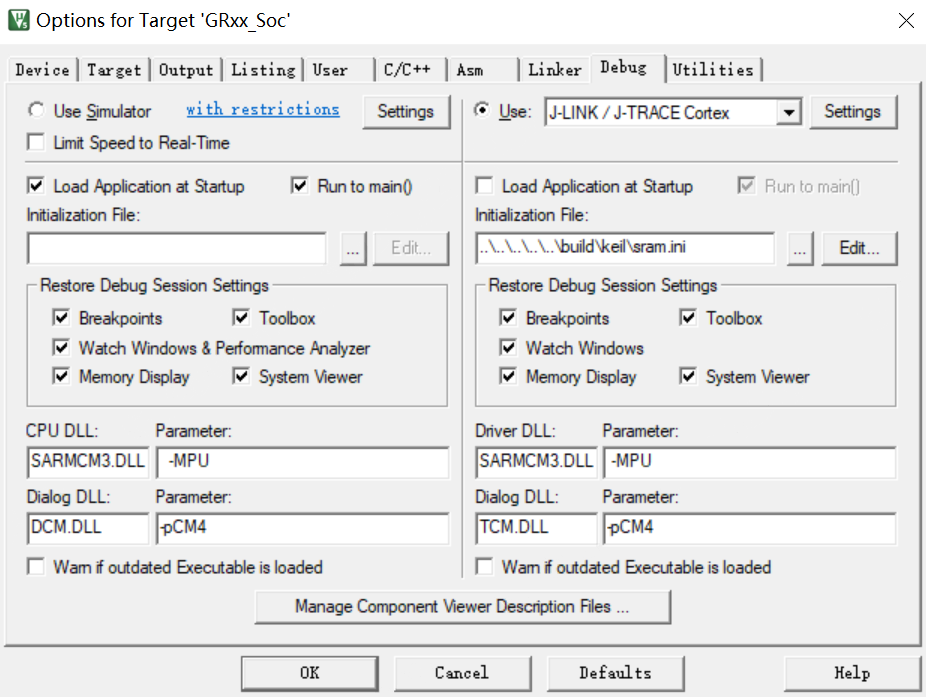Open the Target tab
Screen dimensions: 926x697
pyautogui.click(x=114, y=70)
